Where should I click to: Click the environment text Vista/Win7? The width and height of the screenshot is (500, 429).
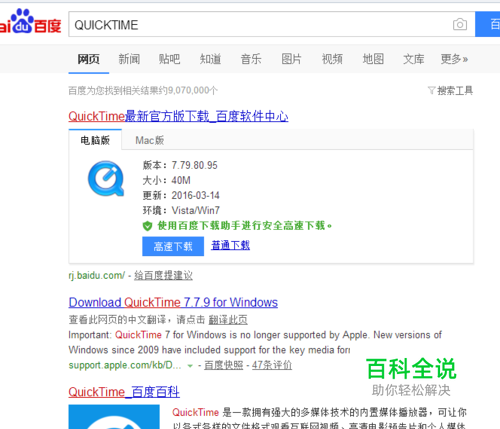point(196,210)
